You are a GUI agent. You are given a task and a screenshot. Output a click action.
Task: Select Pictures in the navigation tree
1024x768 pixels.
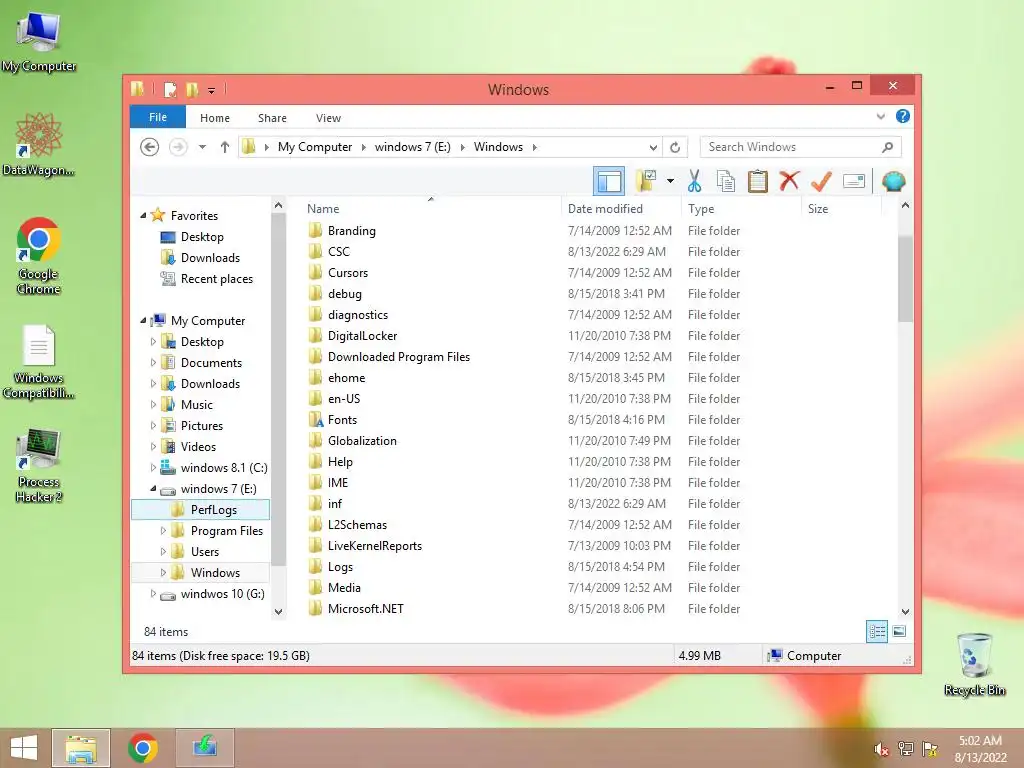coord(201,426)
